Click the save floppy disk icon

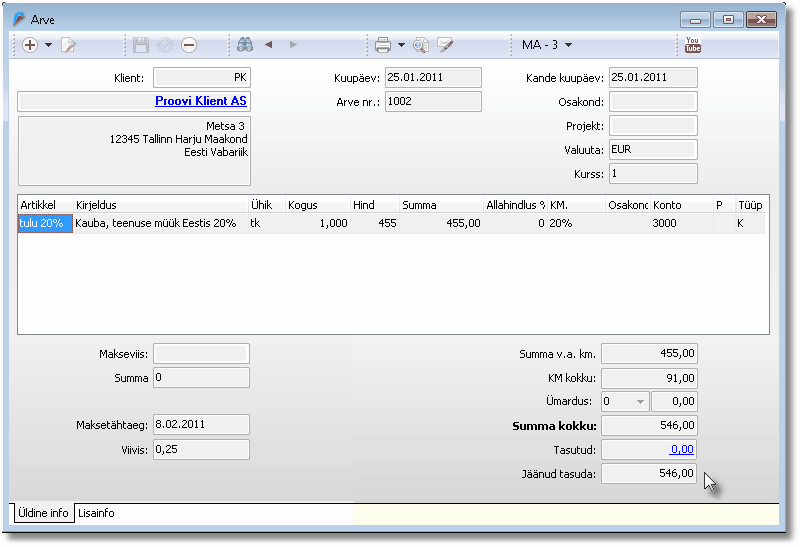tap(141, 45)
